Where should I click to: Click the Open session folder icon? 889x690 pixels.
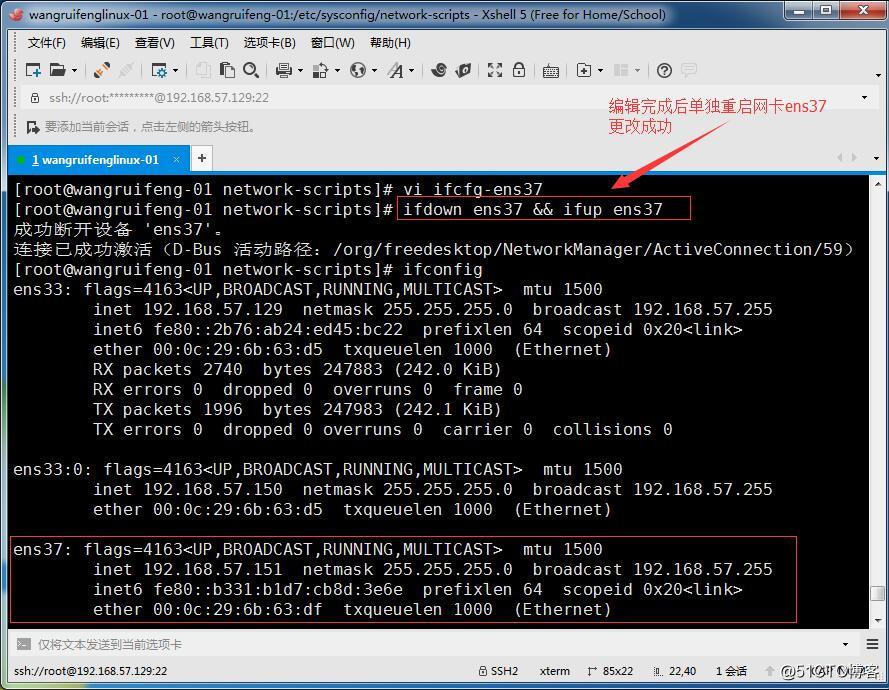coord(57,70)
